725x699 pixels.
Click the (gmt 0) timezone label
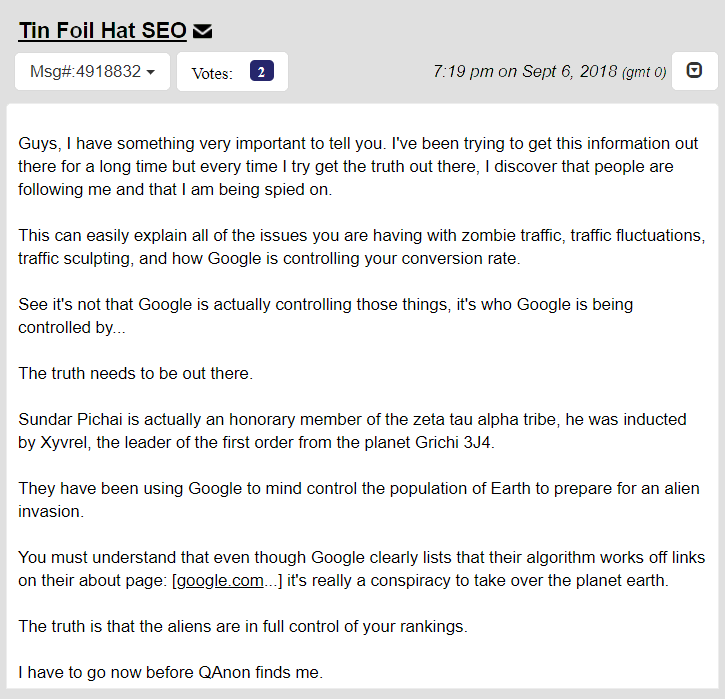coord(644,72)
